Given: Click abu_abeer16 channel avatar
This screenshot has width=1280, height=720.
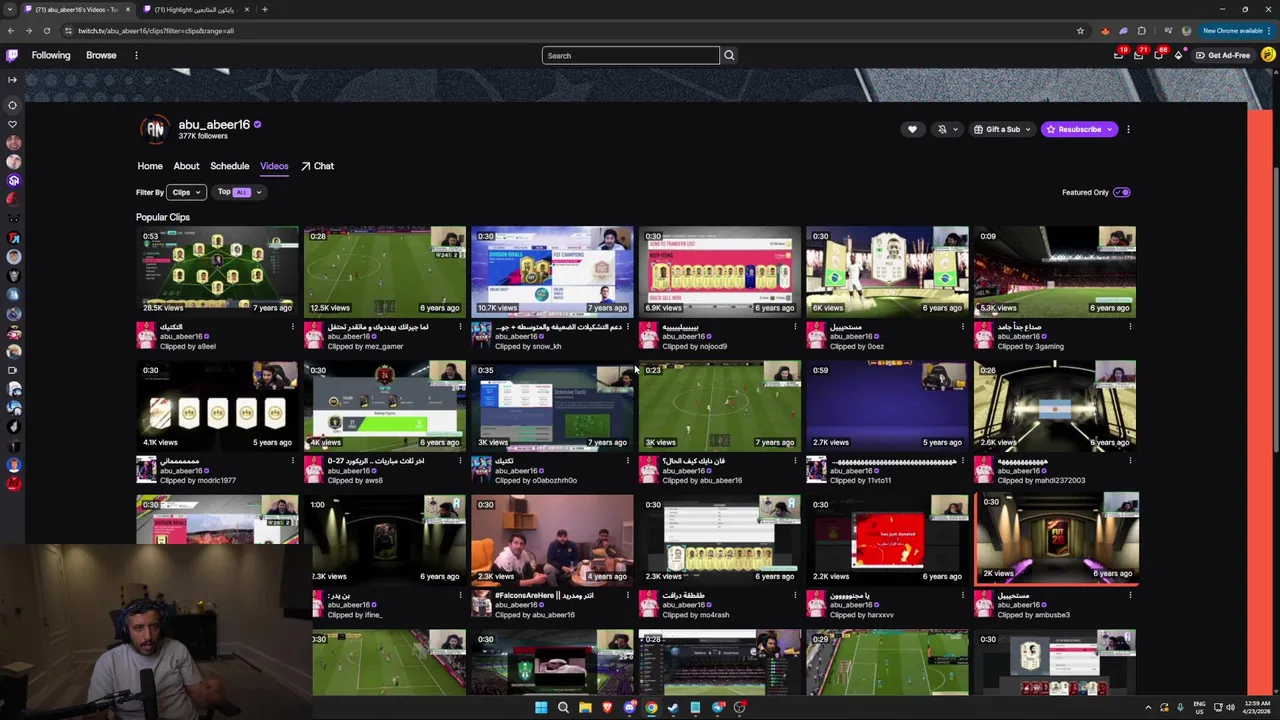Looking at the screenshot, I should coord(155,129).
